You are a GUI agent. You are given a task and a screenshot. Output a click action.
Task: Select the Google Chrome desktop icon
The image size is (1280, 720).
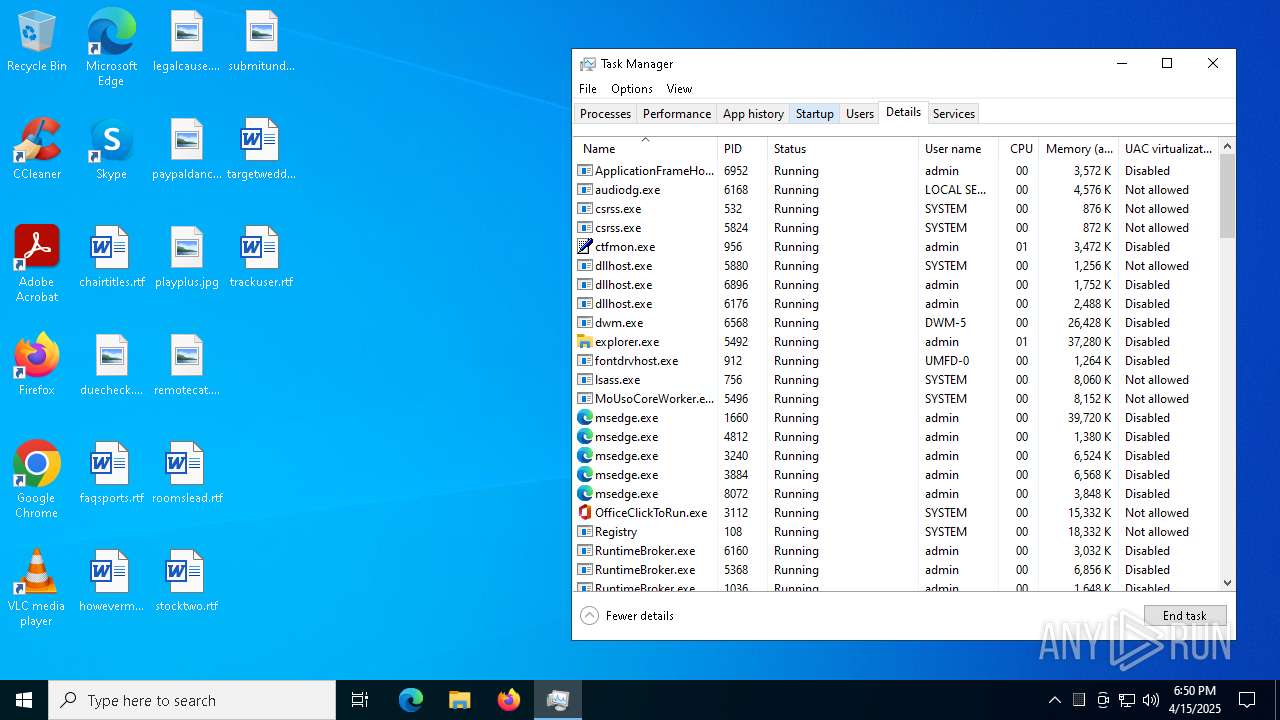pyautogui.click(x=37, y=480)
